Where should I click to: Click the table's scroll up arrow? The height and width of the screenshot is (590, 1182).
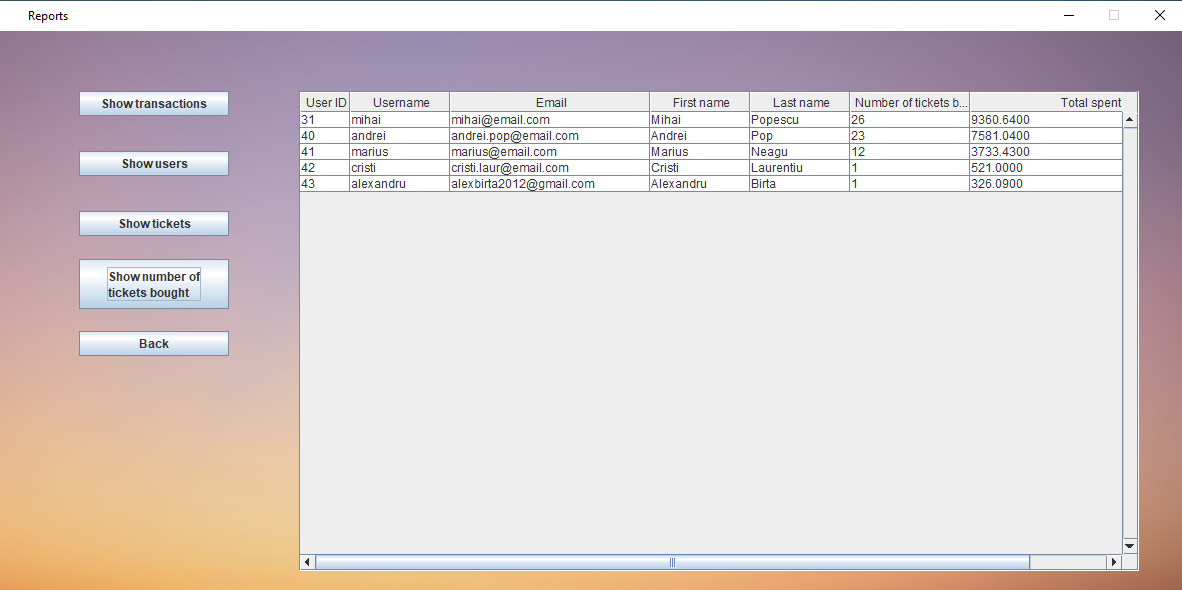coord(1130,119)
